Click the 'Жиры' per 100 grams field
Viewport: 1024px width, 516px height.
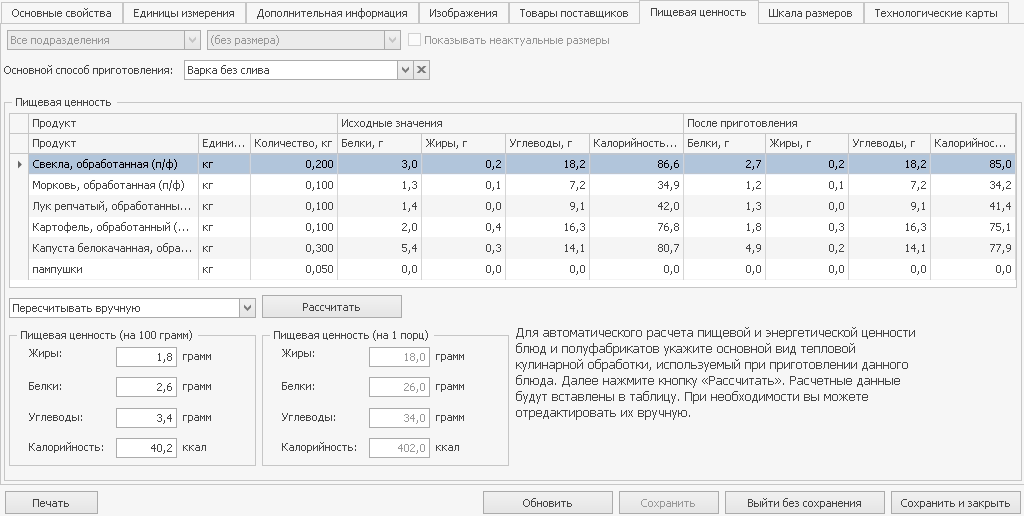tap(146, 357)
